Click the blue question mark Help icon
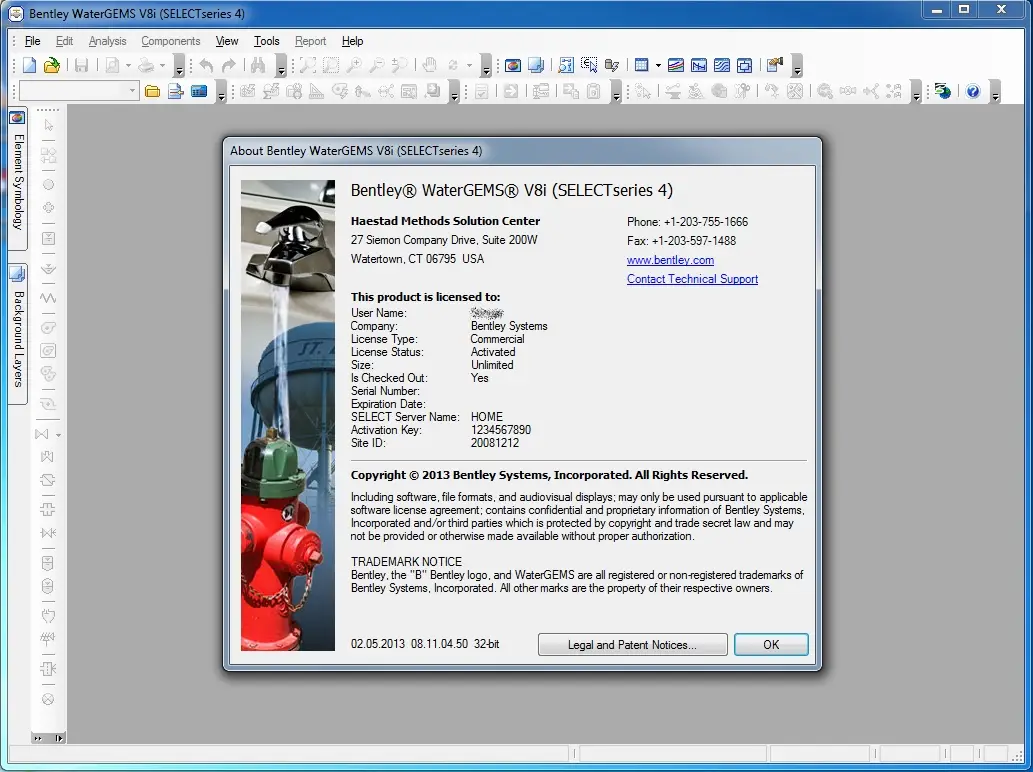 click(x=972, y=92)
